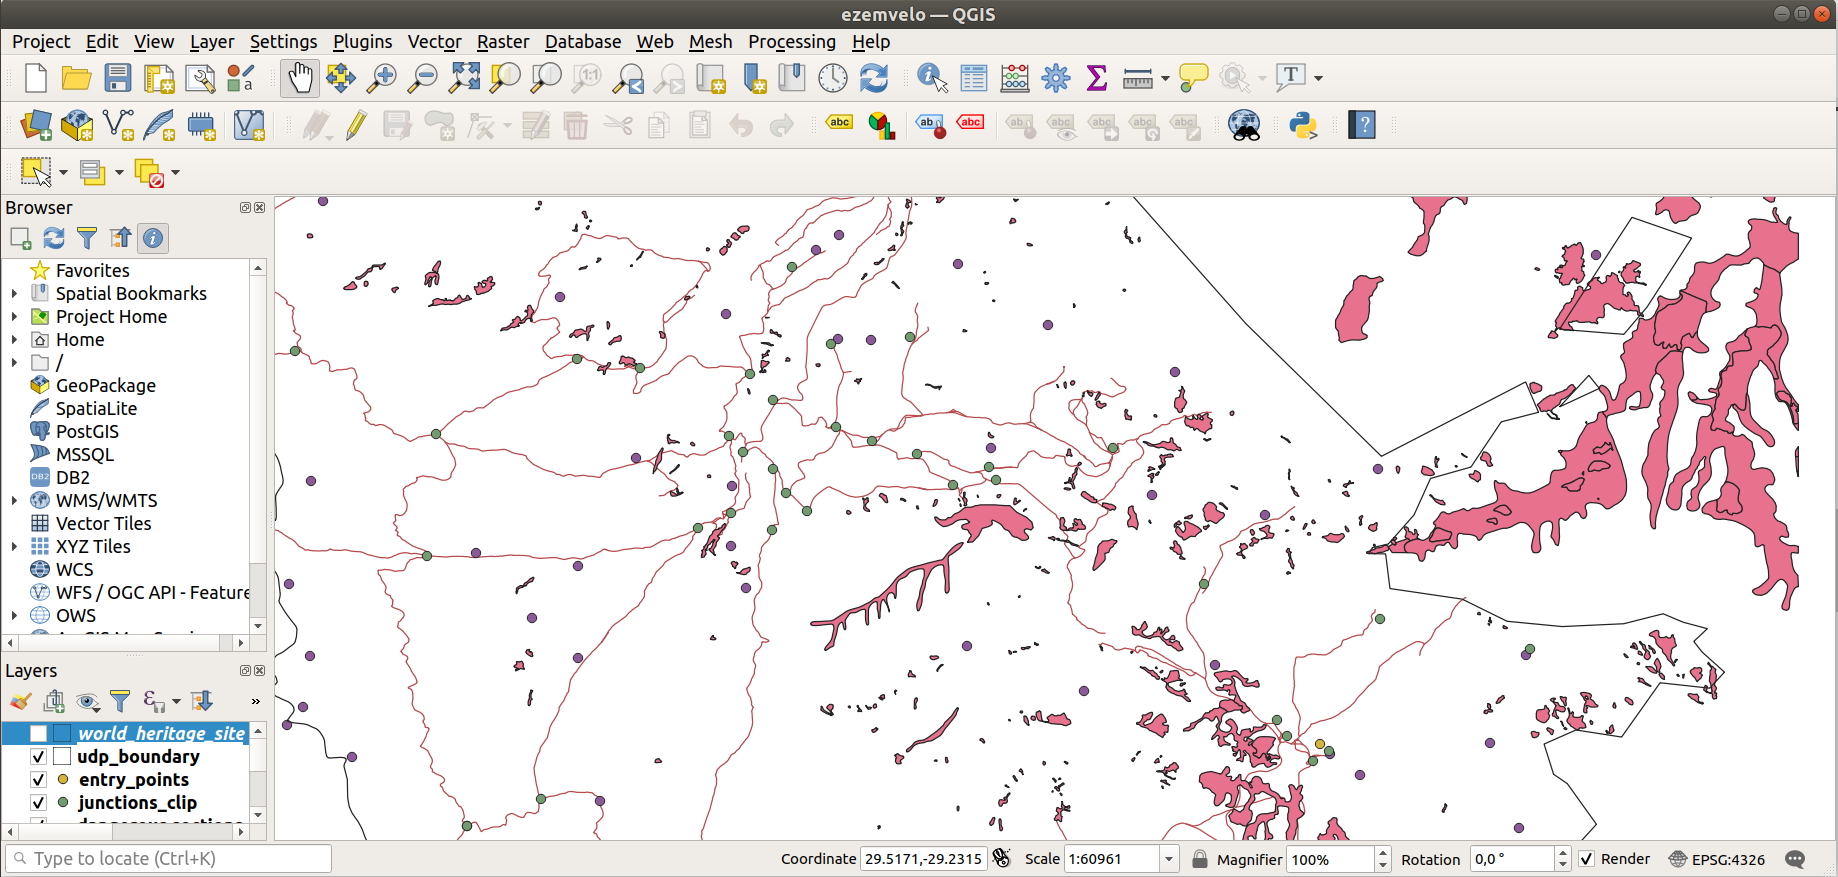The width and height of the screenshot is (1838, 877).
Task: Open the Data Source Manager icon
Action: coord(36,125)
